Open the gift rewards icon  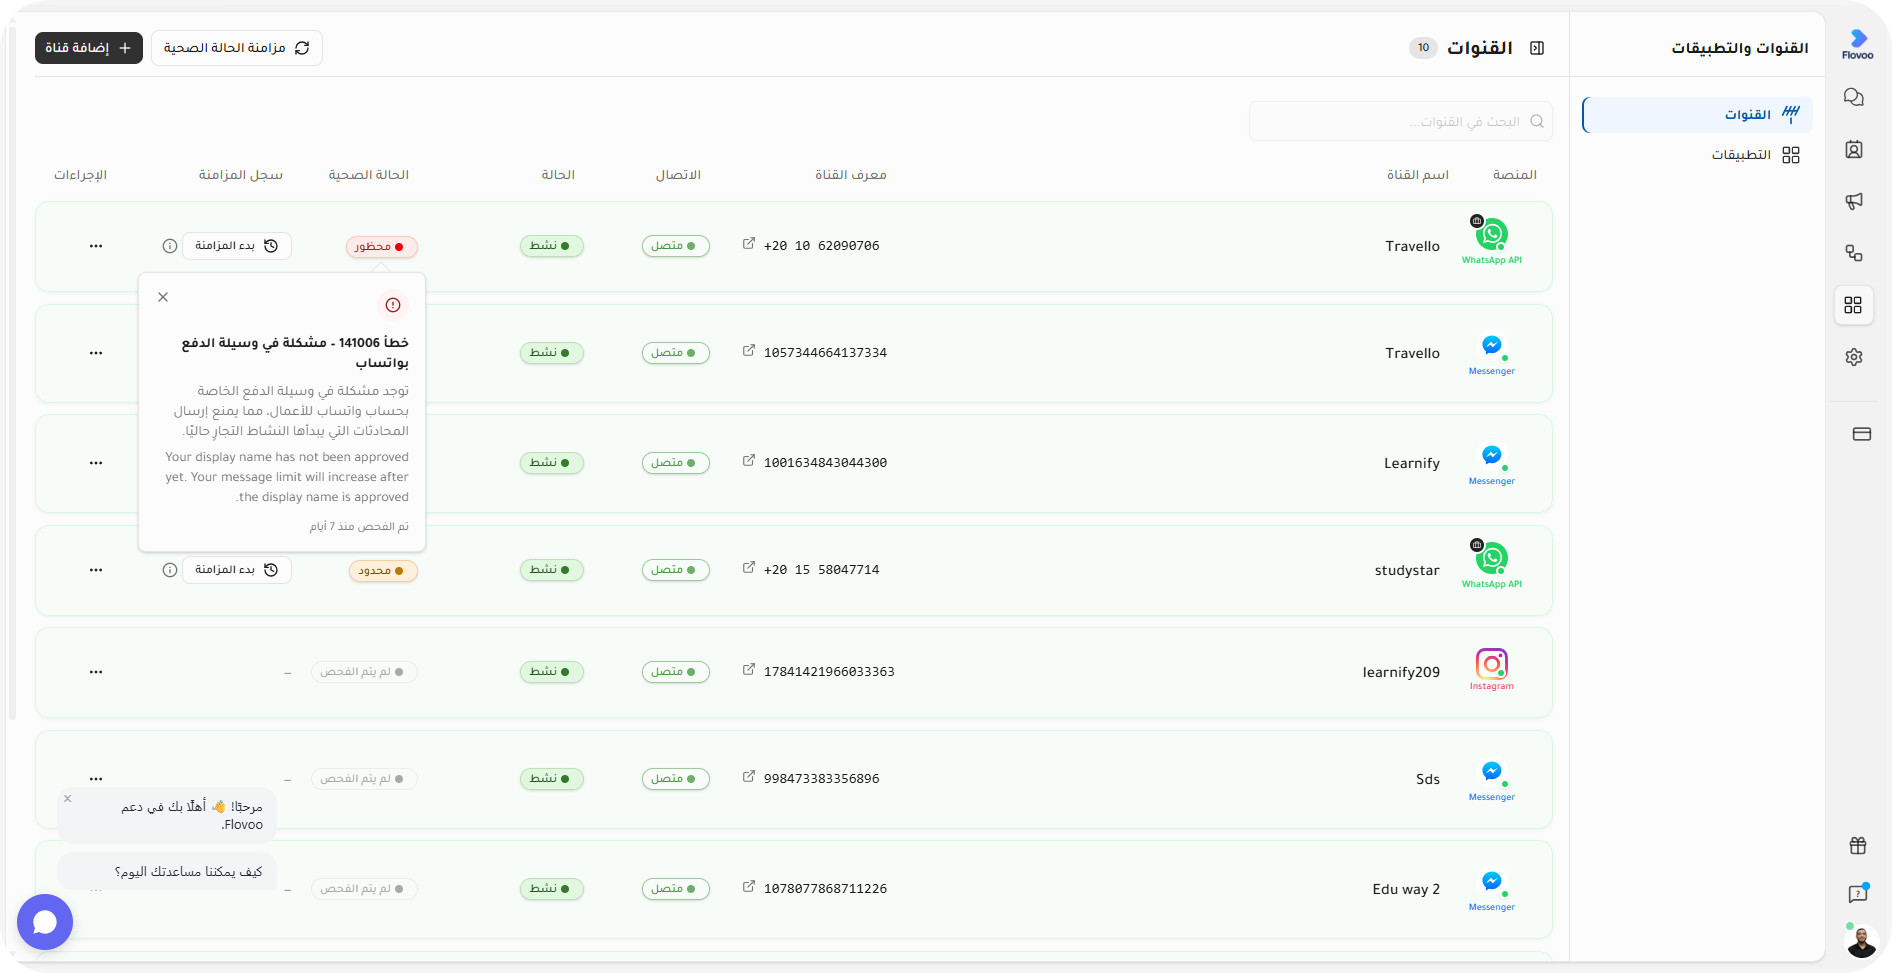pos(1858,846)
